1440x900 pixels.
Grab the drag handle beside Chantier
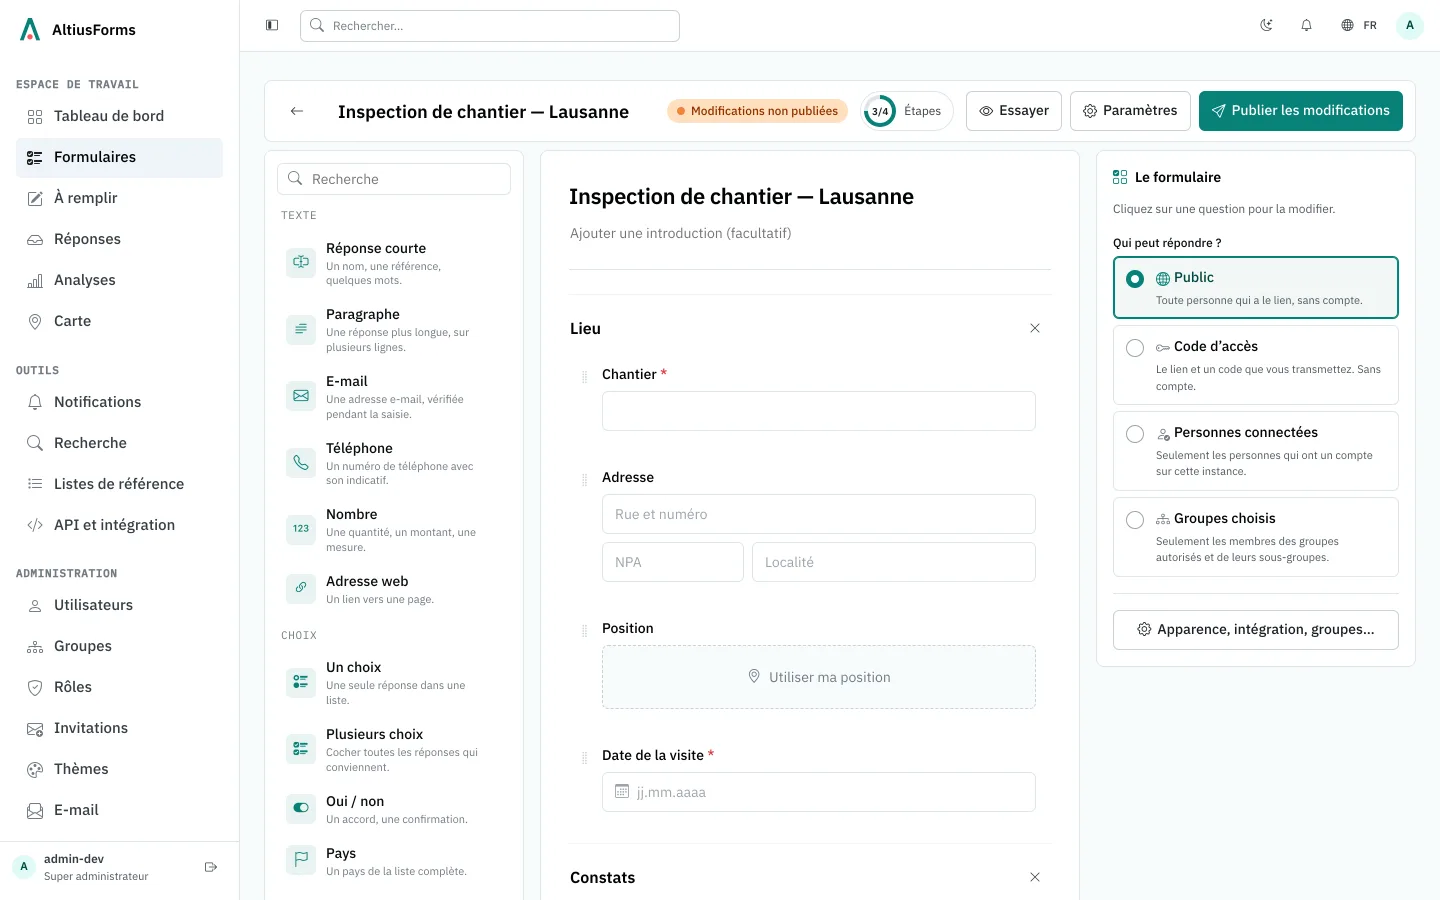pyautogui.click(x=585, y=377)
